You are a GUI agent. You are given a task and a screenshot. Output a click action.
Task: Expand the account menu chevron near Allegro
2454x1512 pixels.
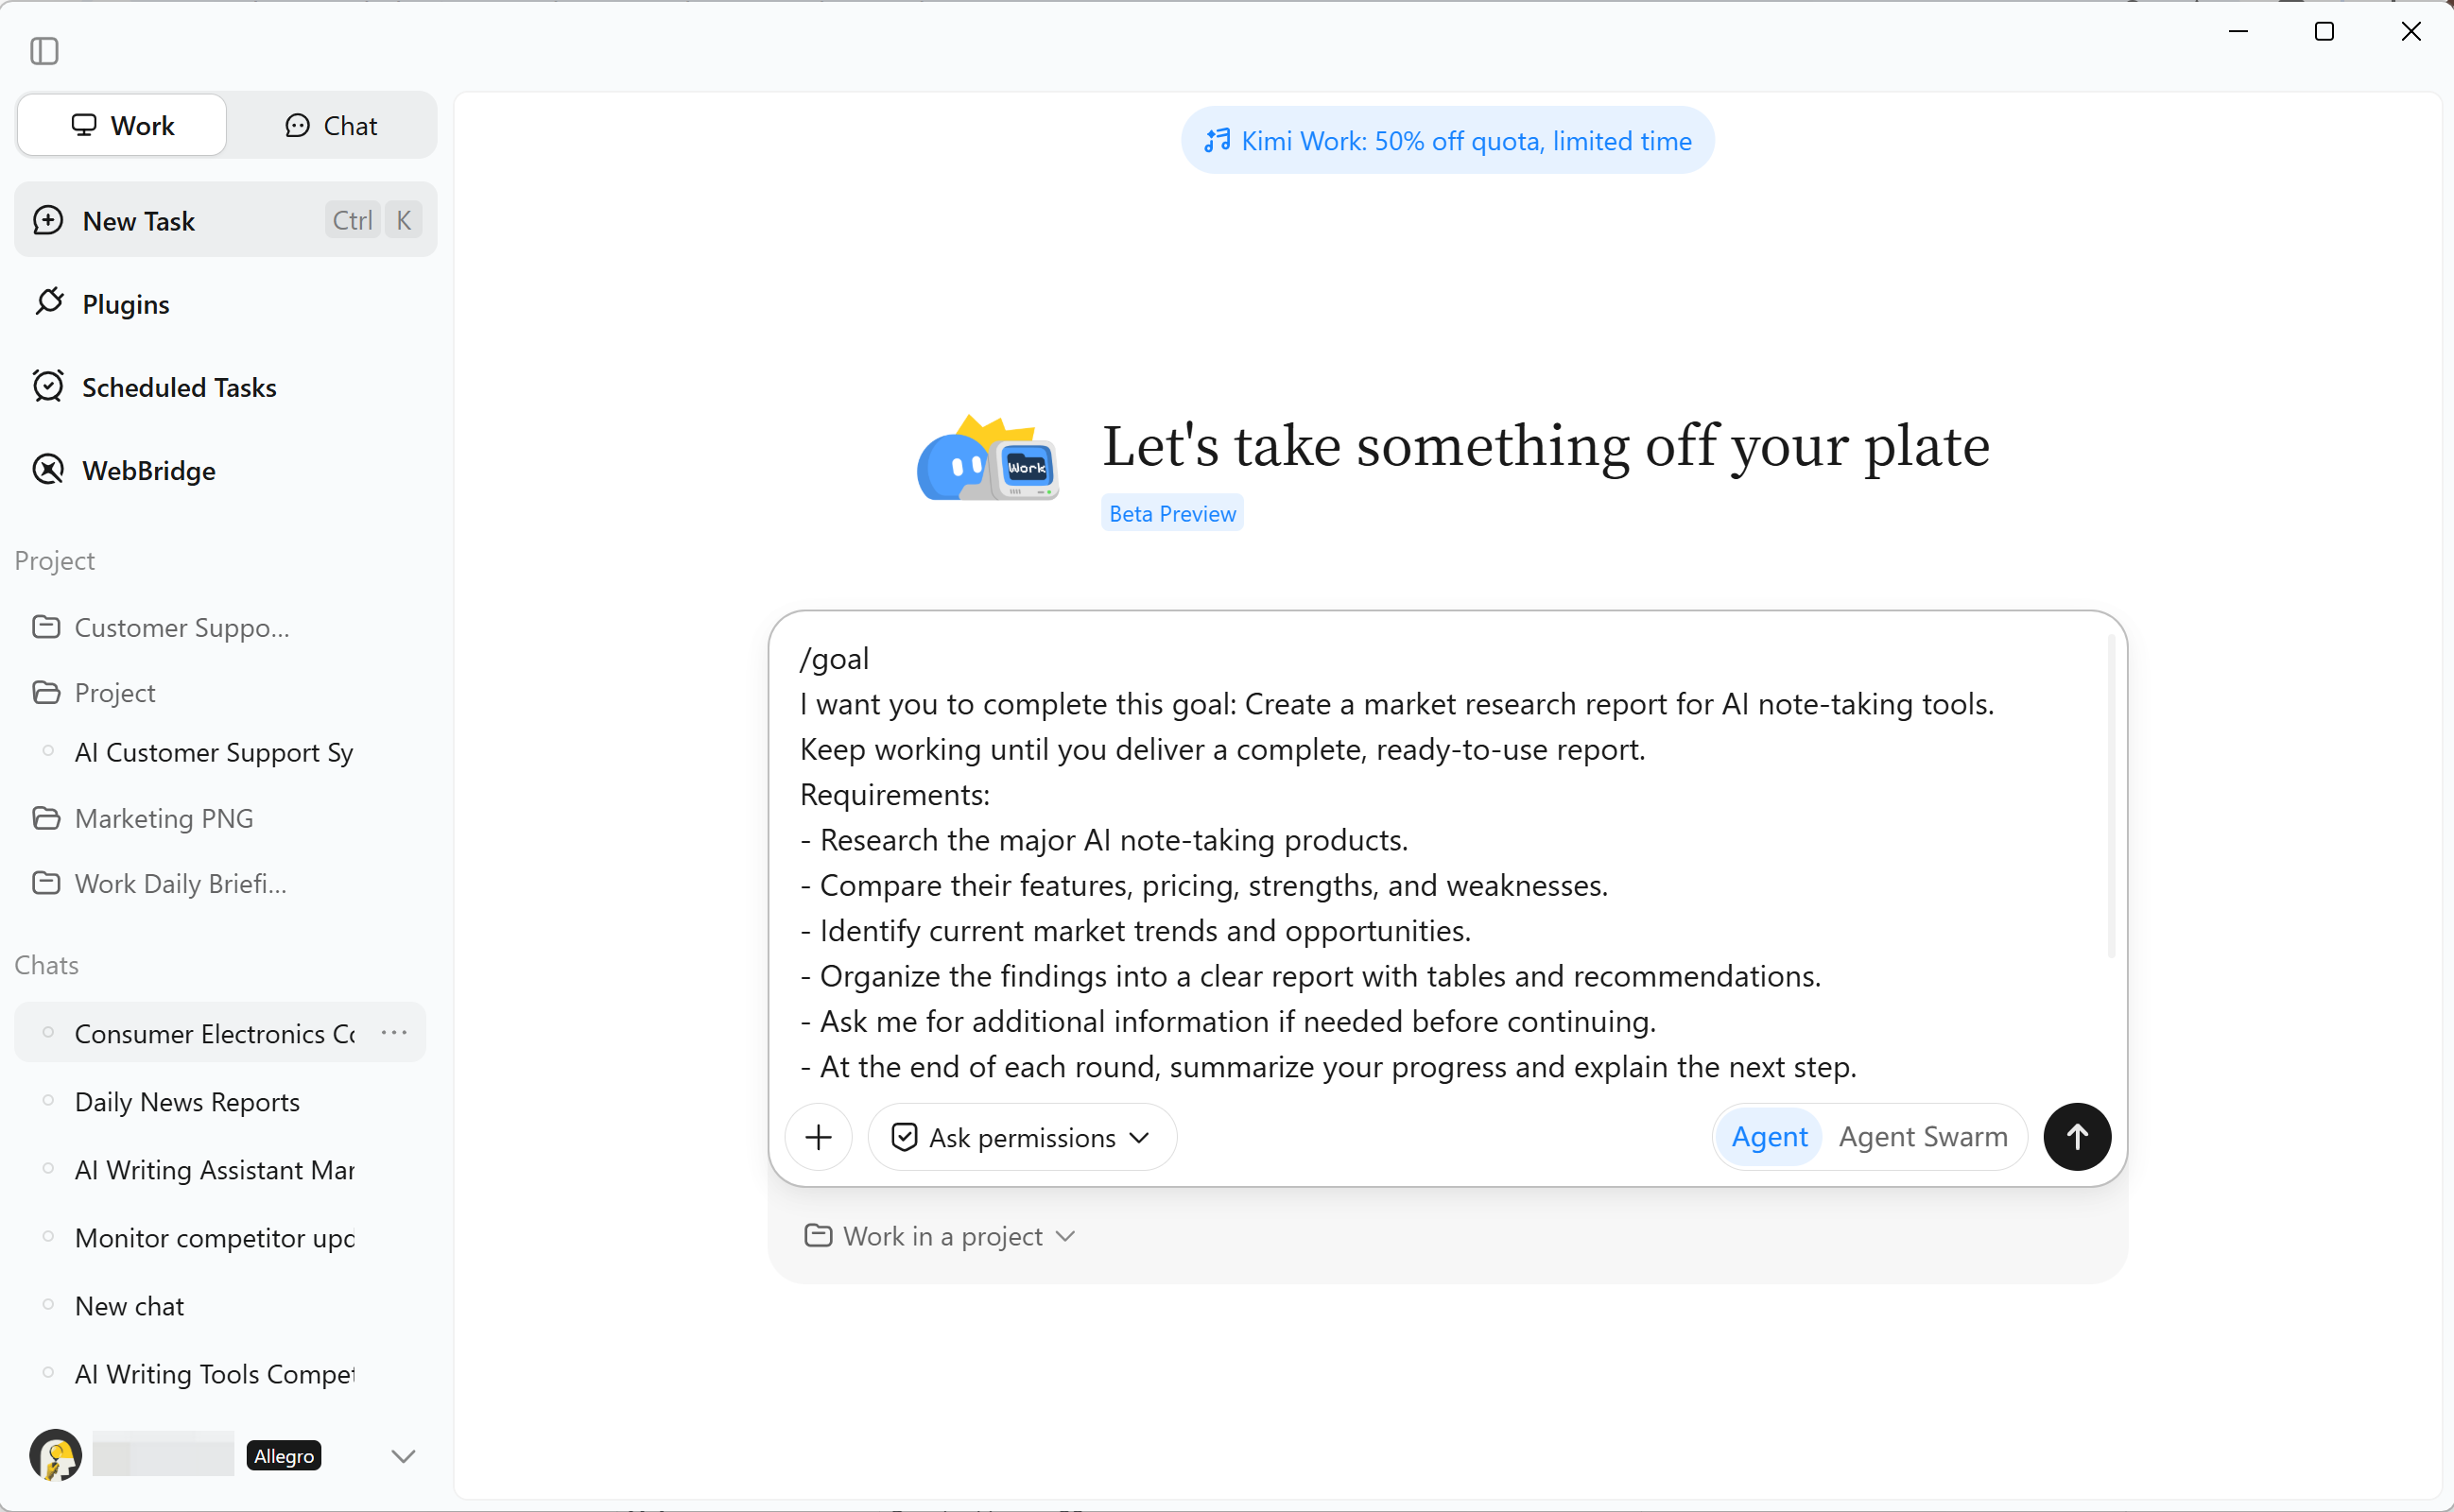[x=403, y=1456]
